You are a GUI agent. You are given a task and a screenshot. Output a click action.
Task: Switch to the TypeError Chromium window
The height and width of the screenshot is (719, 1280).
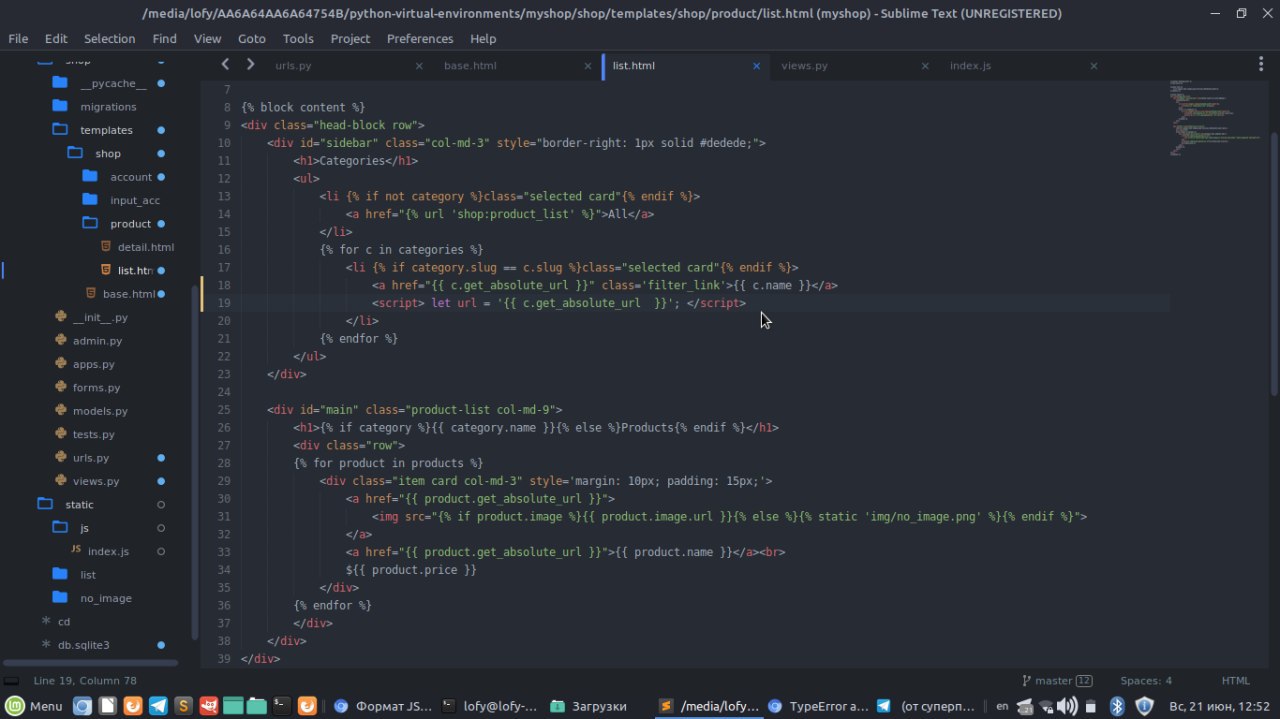tap(818, 706)
